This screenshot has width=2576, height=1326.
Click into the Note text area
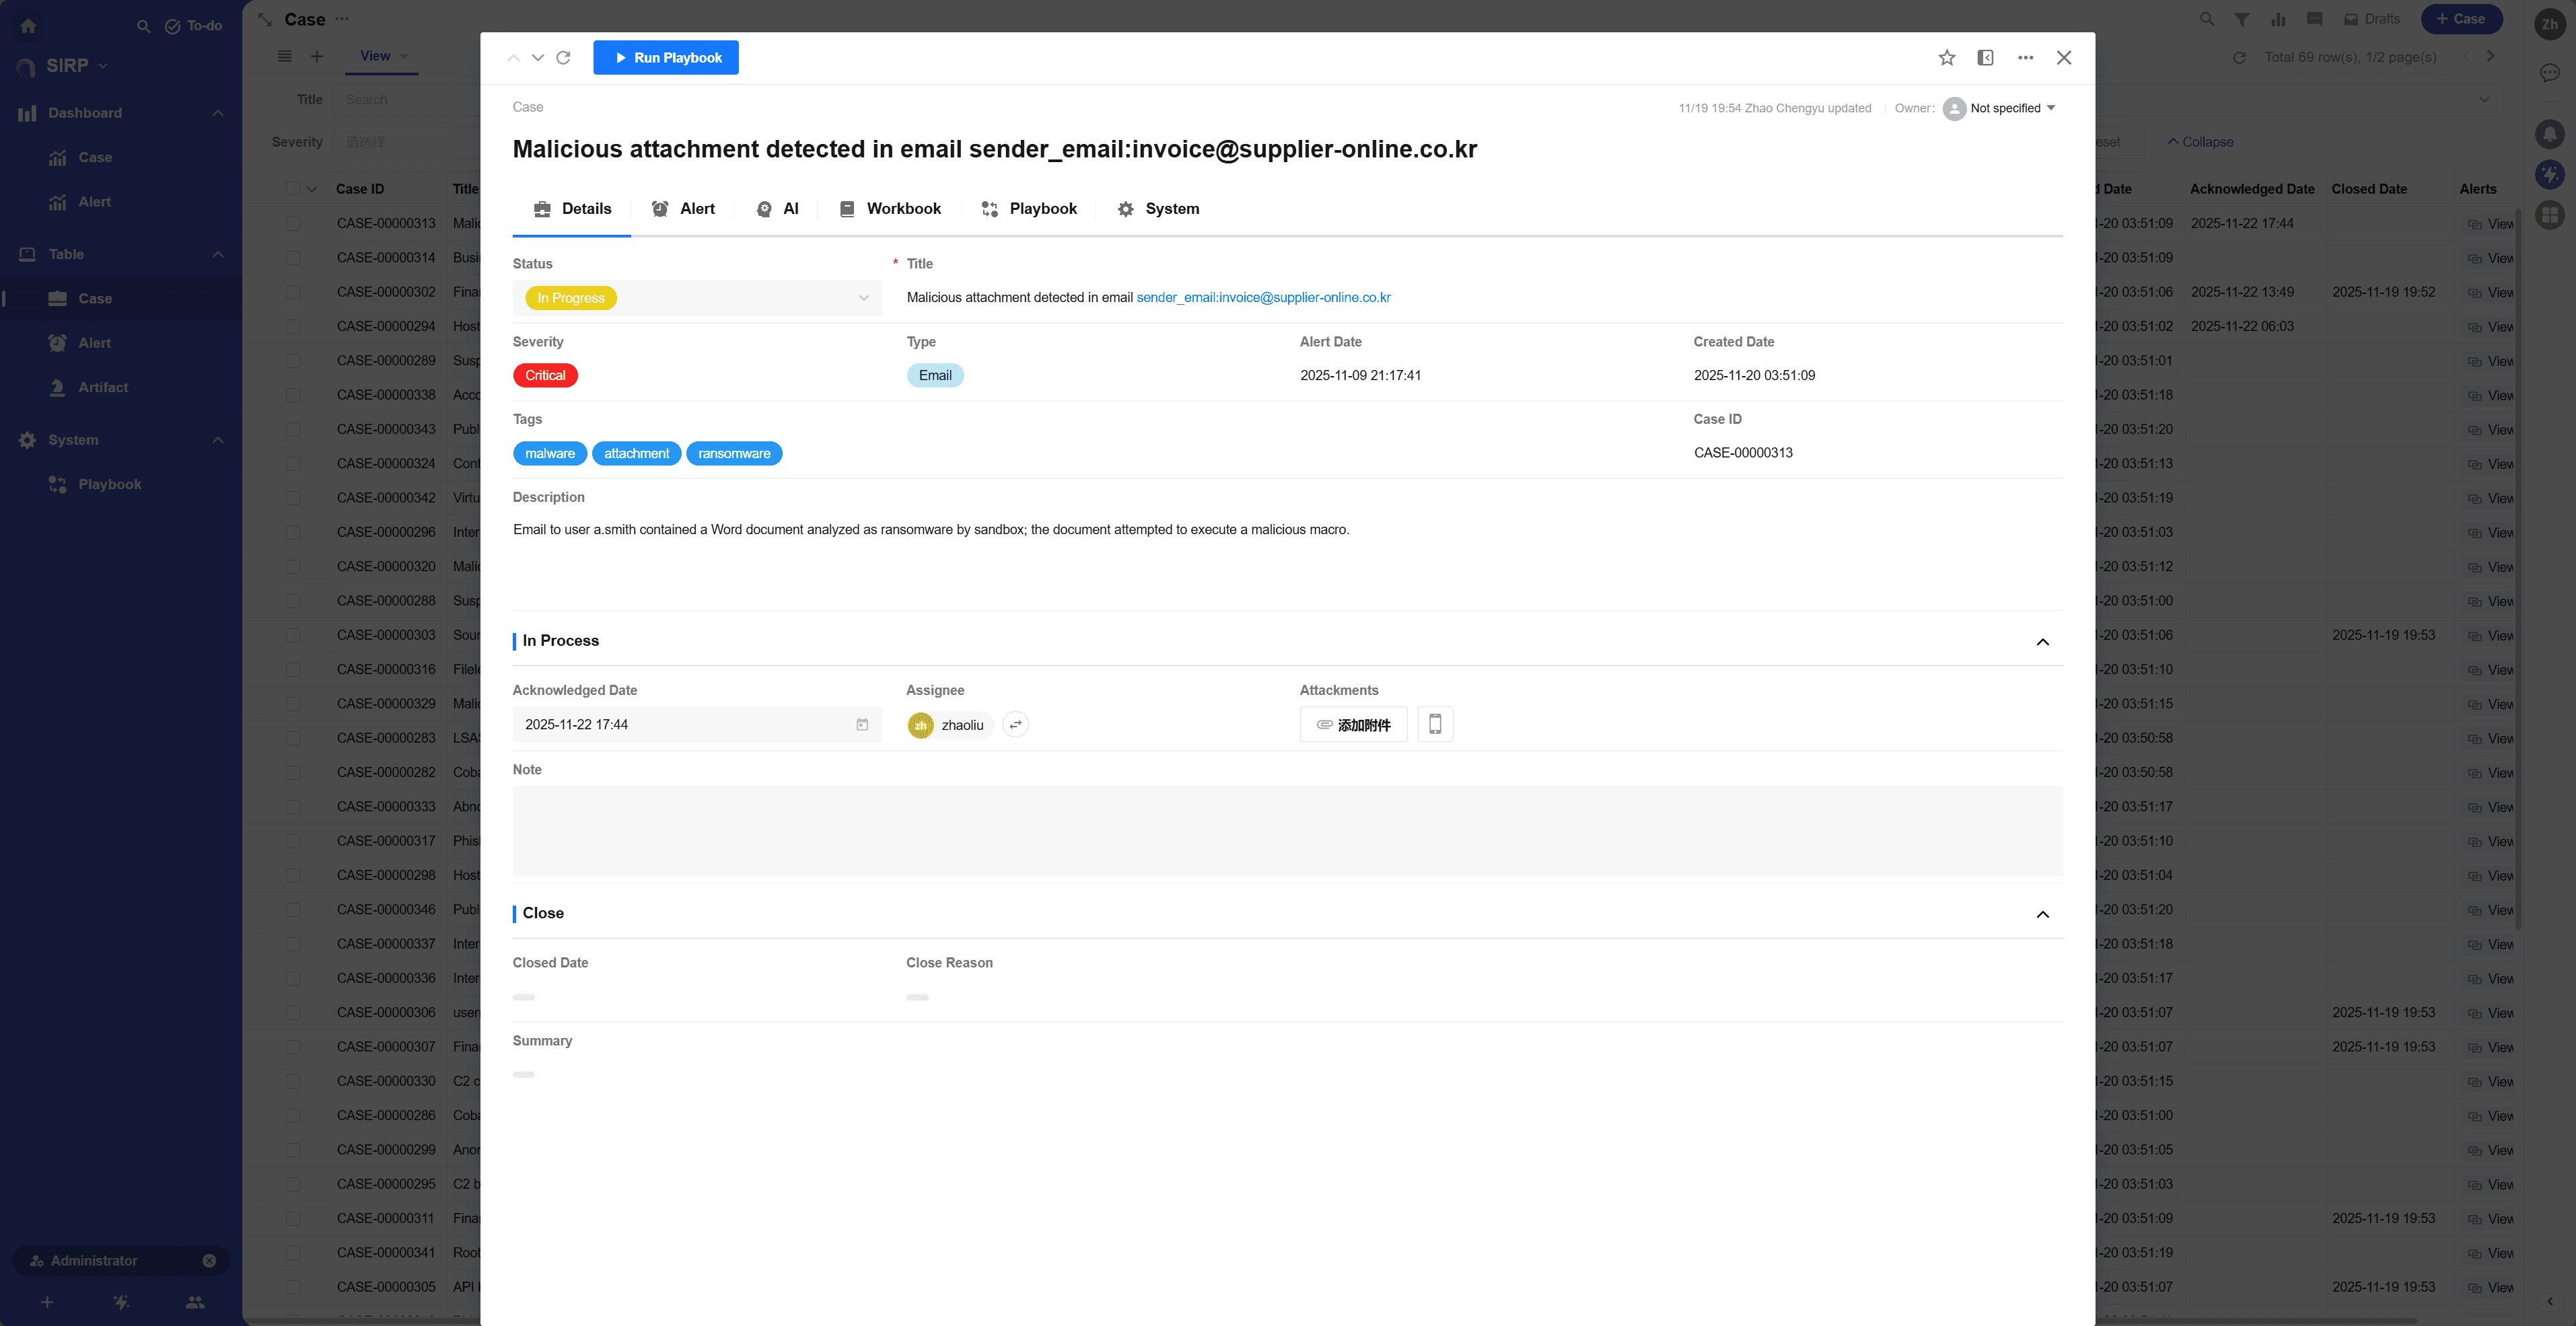tap(1286, 831)
